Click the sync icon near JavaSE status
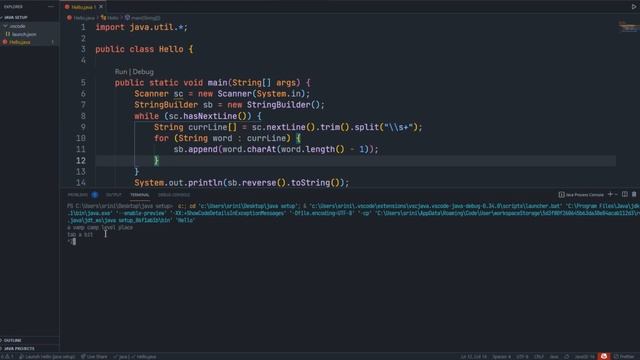This screenshot has width=640, height=360. click(x=567, y=356)
